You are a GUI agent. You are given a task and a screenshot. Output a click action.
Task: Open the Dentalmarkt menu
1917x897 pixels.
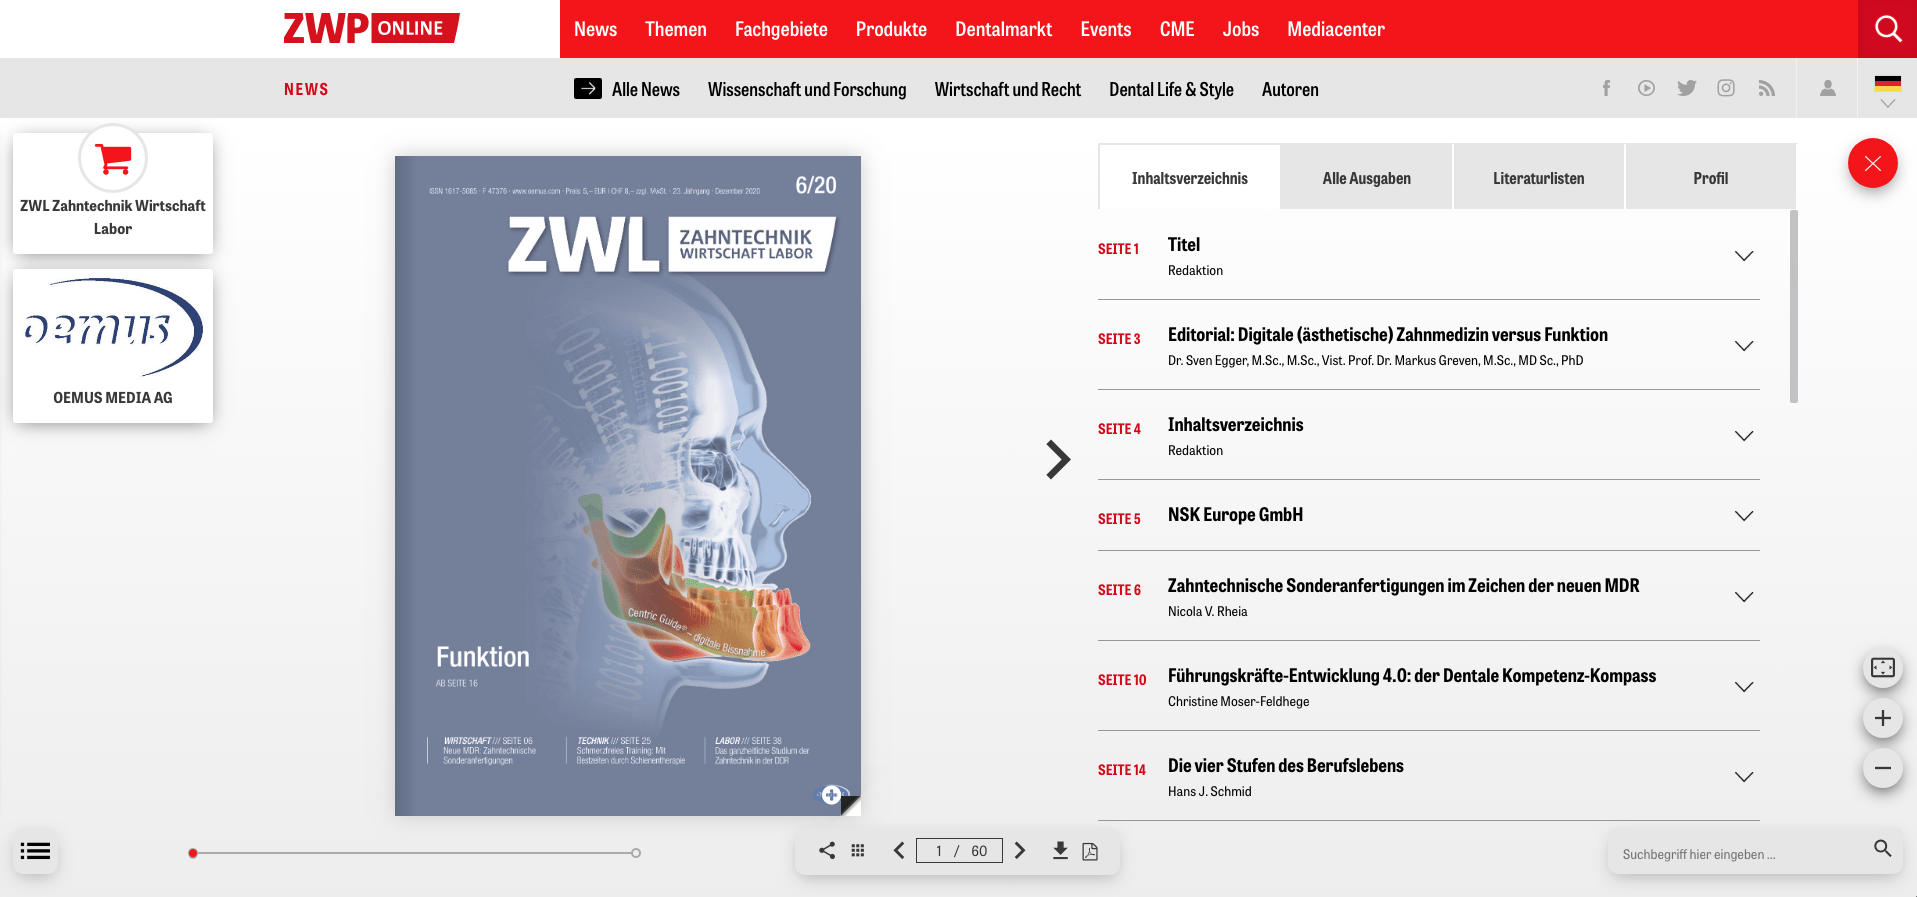1003,29
